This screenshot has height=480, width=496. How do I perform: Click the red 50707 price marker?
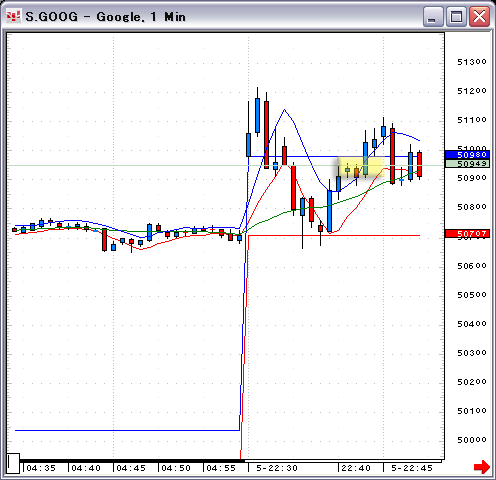[x=467, y=234]
